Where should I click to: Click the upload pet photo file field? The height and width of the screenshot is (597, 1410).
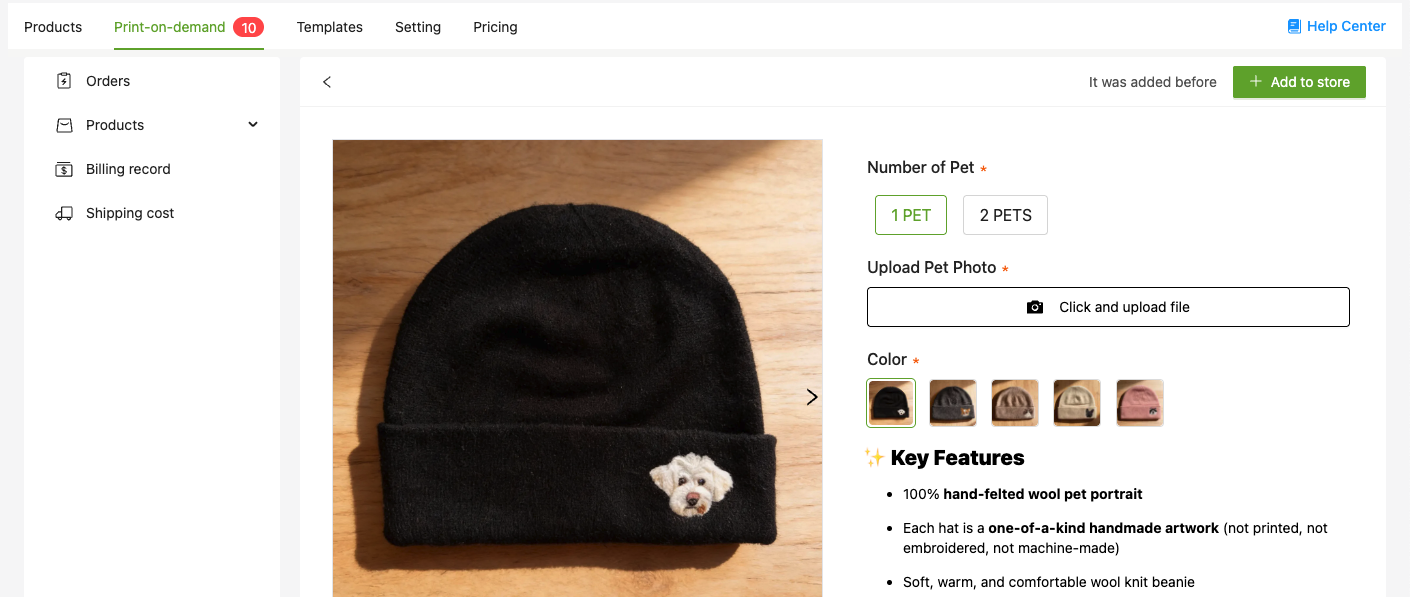(x=1108, y=307)
